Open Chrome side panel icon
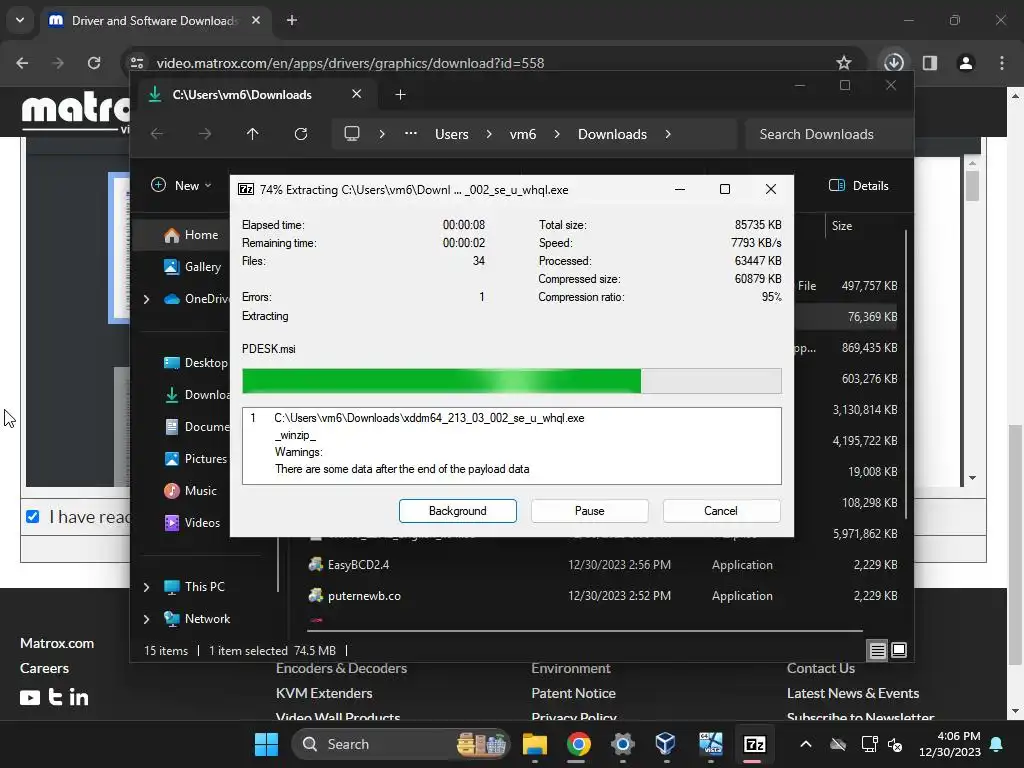Image resolution: width=1024 pixels, height=768 pixels. 930,63
